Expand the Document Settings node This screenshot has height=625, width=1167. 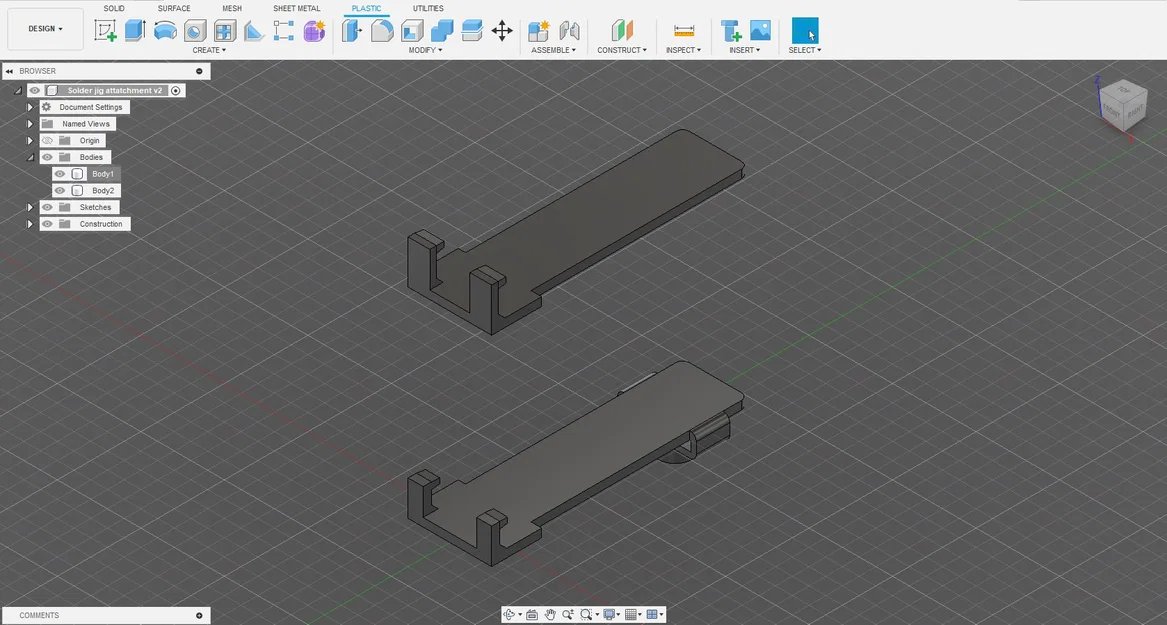pyautogui.click(x=31, y=107)
